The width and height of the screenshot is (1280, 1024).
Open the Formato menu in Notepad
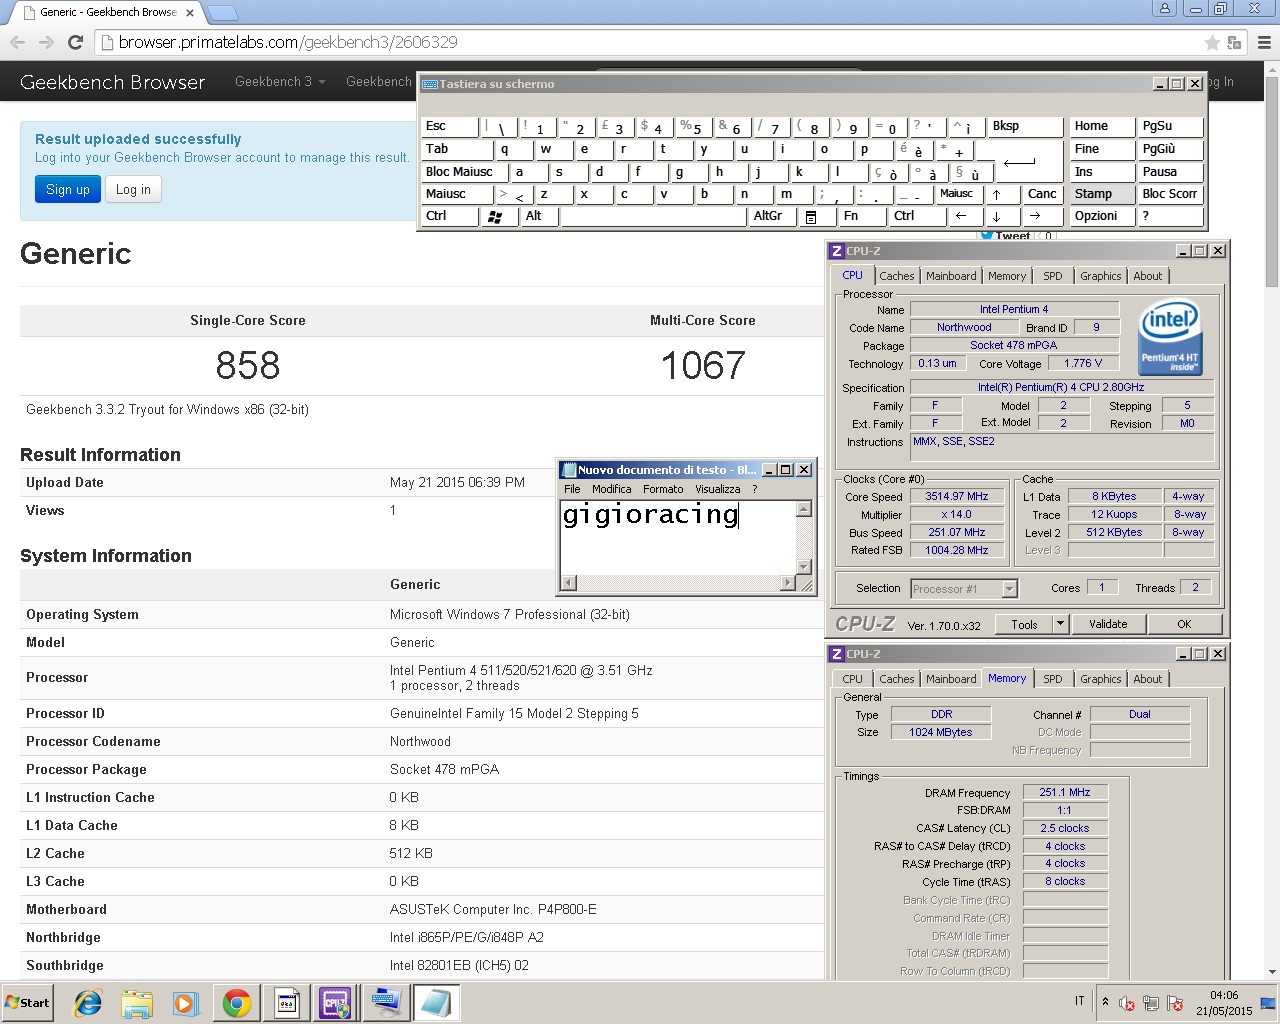[663, 489]
